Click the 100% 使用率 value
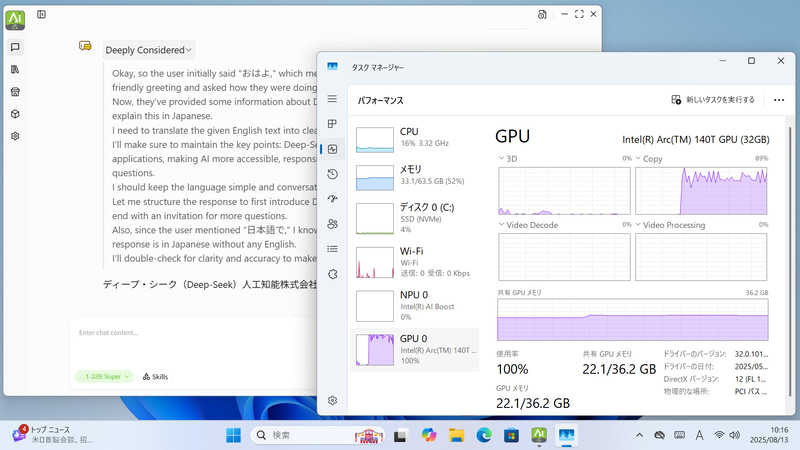 pos(512,369)
